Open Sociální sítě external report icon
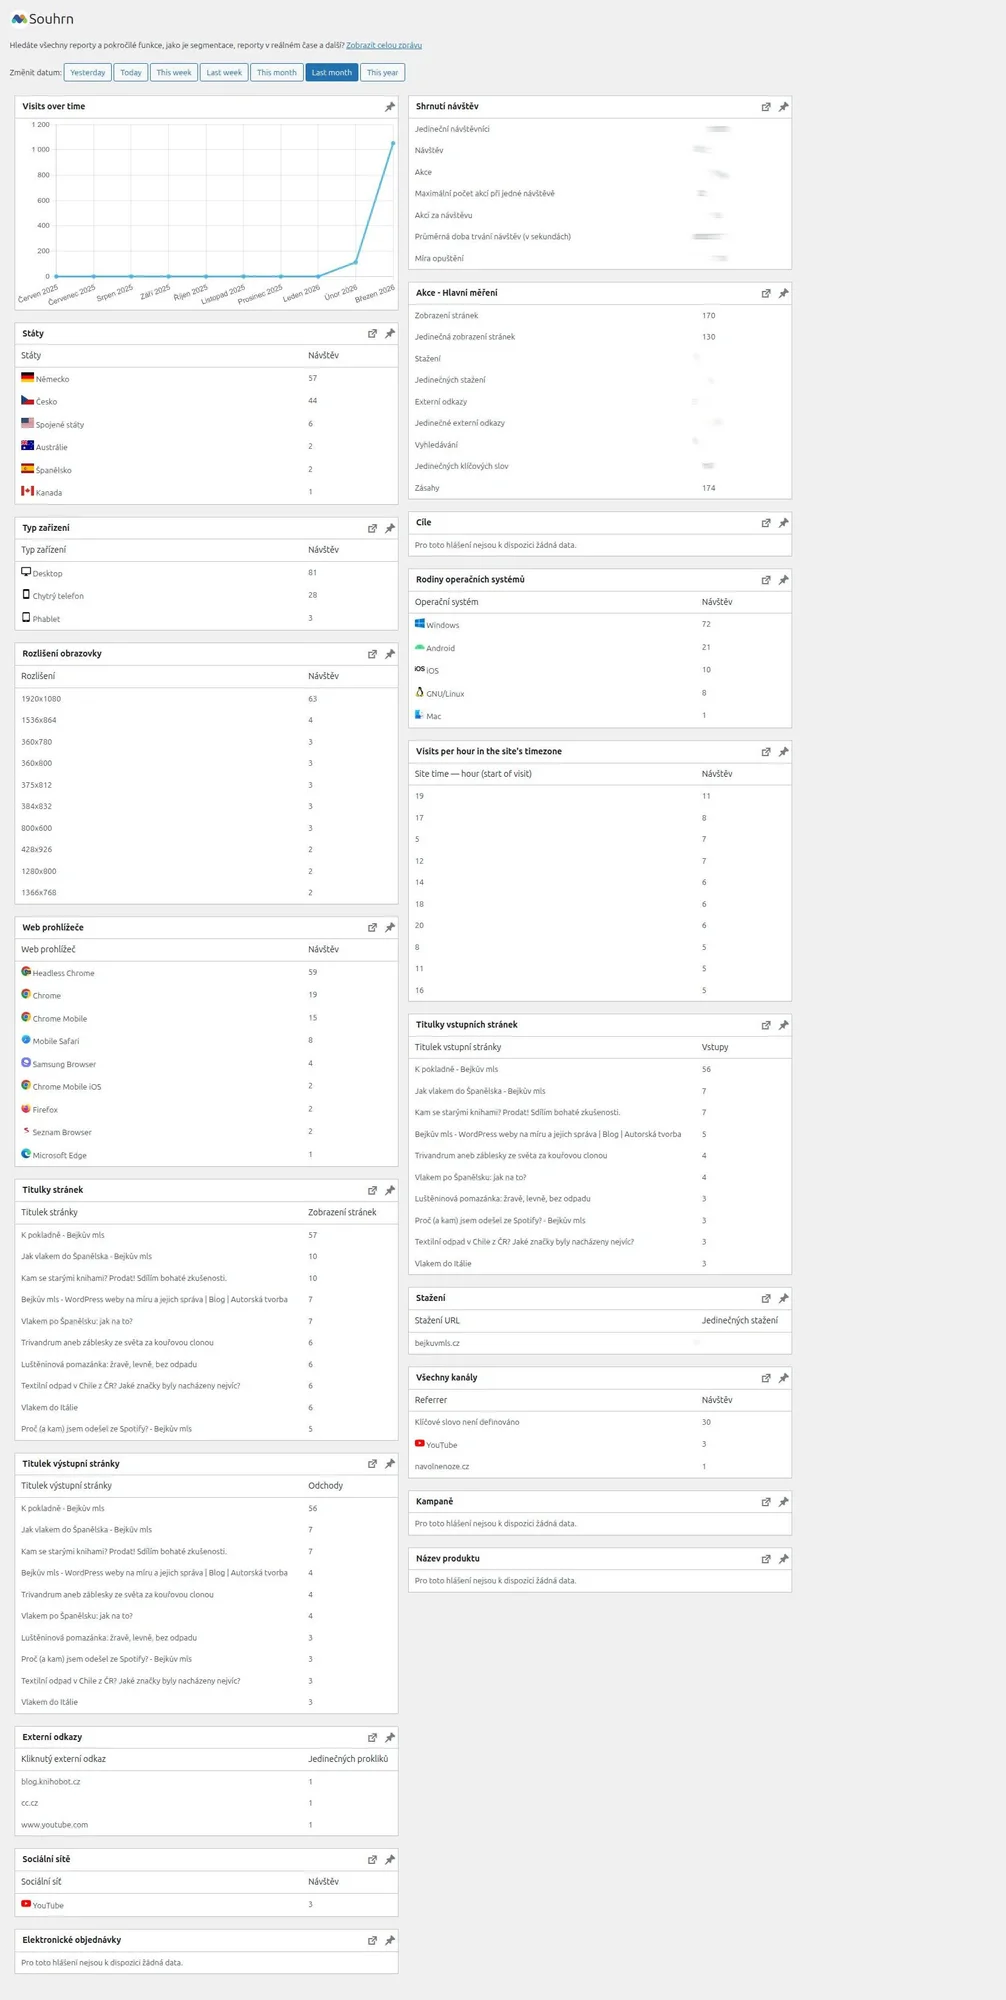The width and height of the screenshot is (1006, 2000). 372,1860
